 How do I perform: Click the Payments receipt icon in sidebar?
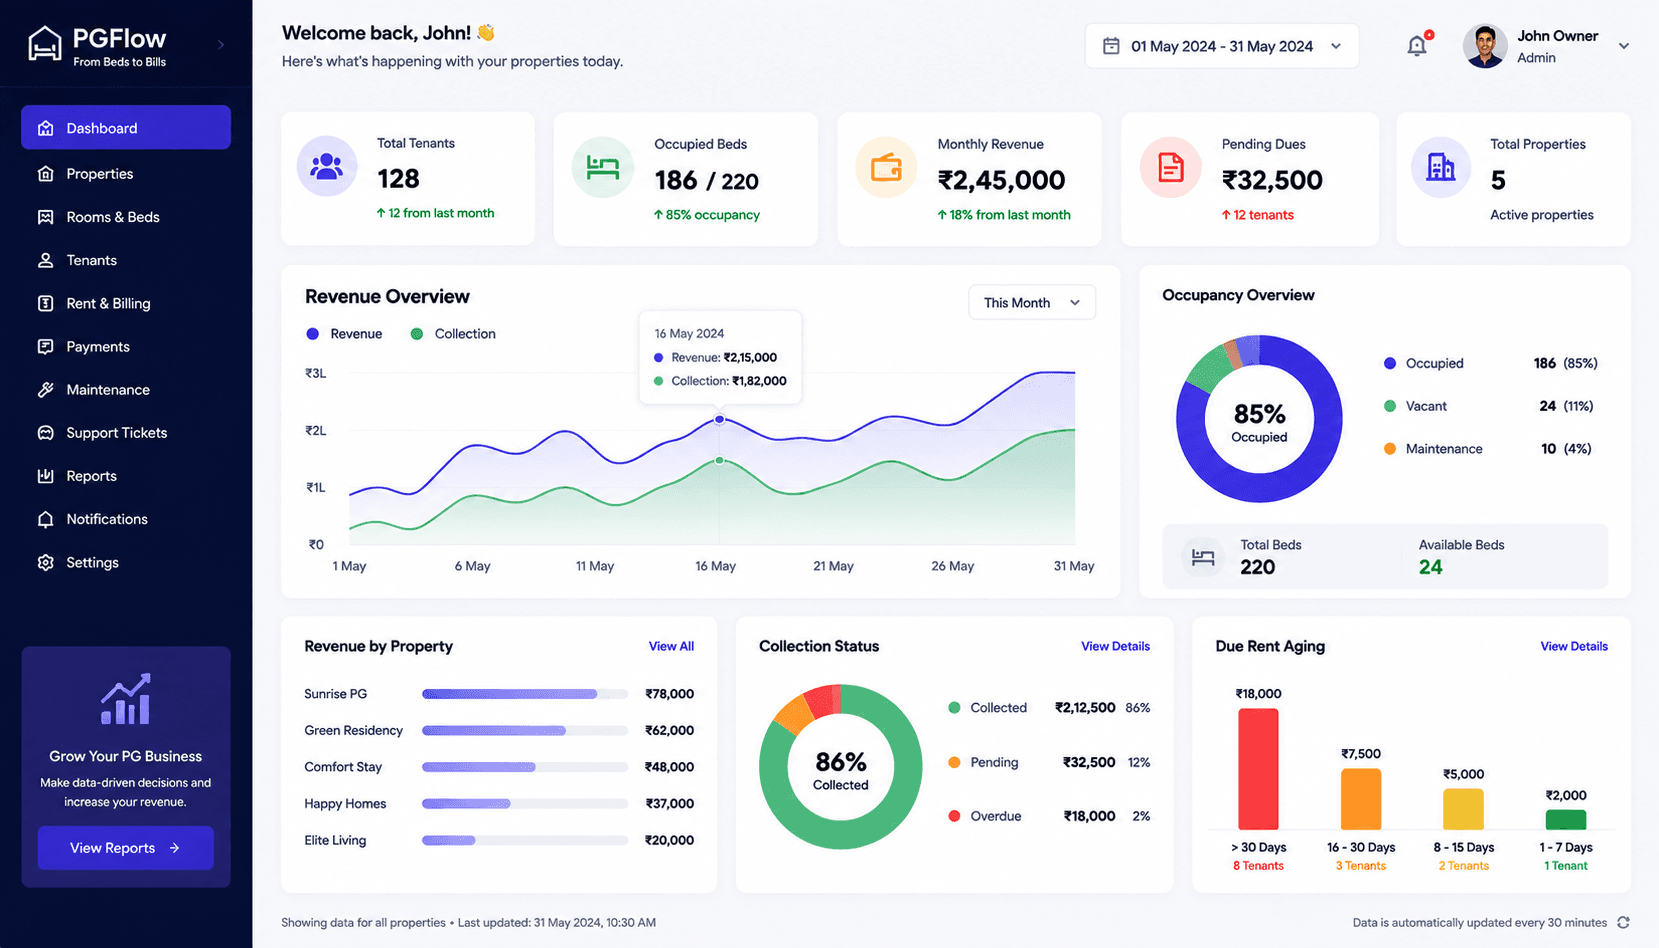pos(46,347)
